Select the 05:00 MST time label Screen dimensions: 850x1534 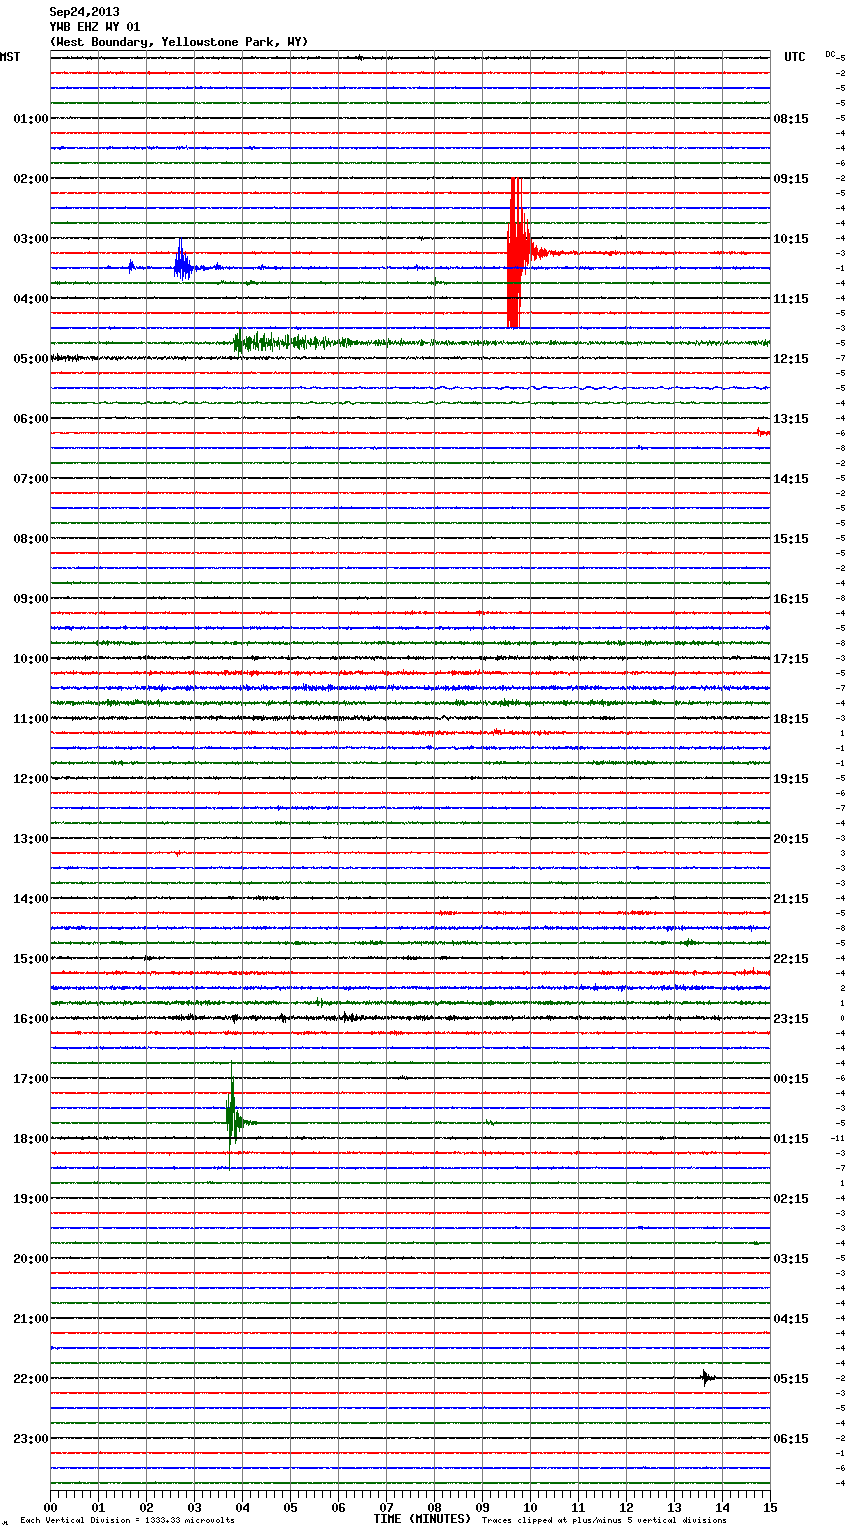click(30, 358)
